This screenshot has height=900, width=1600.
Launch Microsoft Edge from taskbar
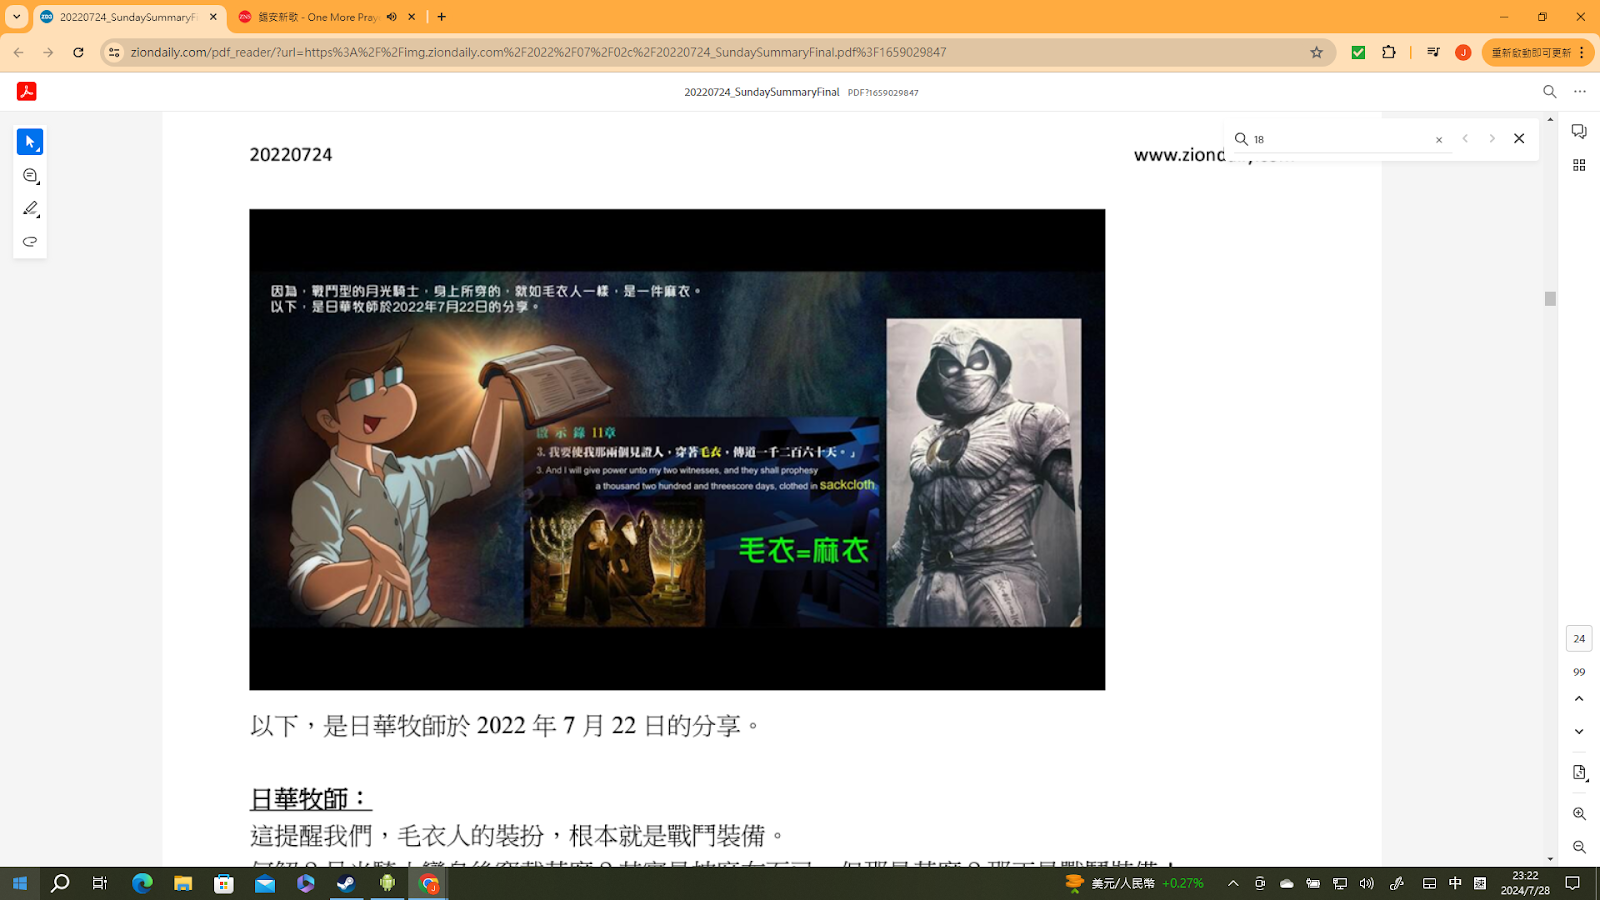pyautogui.click(x=142, y=883)
